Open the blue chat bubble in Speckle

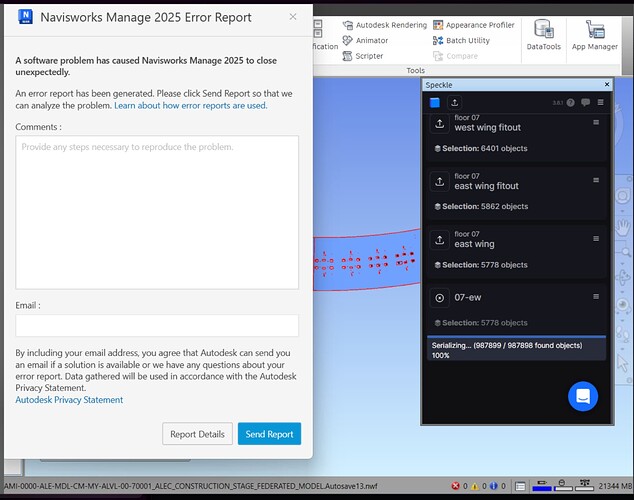click(583, 396)
